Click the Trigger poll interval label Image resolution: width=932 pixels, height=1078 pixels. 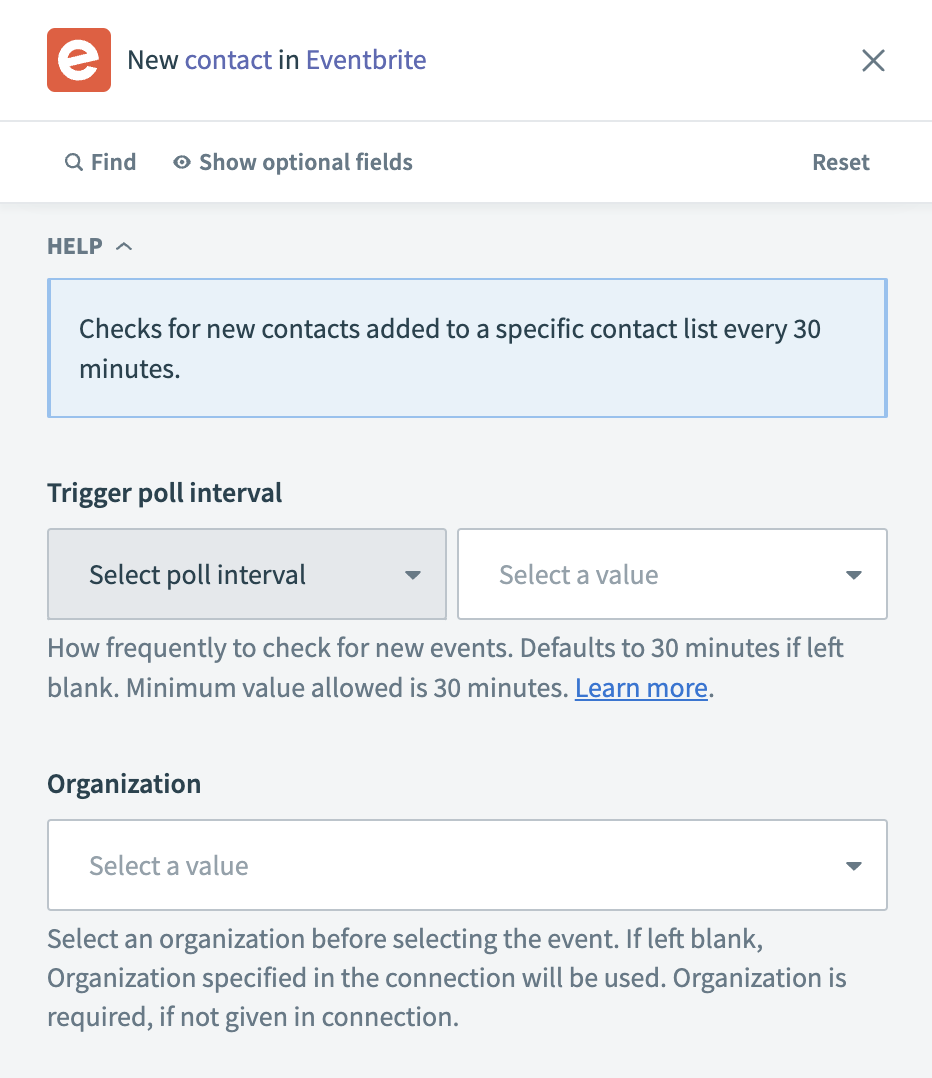coord(165,493)
